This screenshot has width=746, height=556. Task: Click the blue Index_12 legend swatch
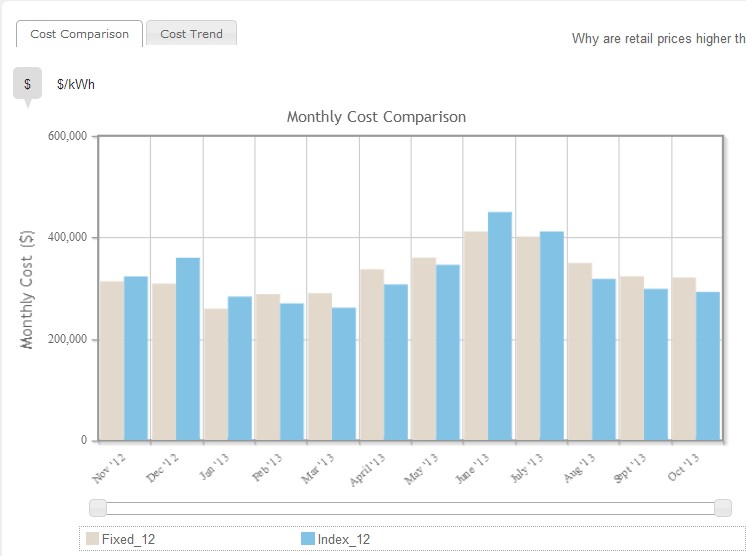click(x=308, y=539)
